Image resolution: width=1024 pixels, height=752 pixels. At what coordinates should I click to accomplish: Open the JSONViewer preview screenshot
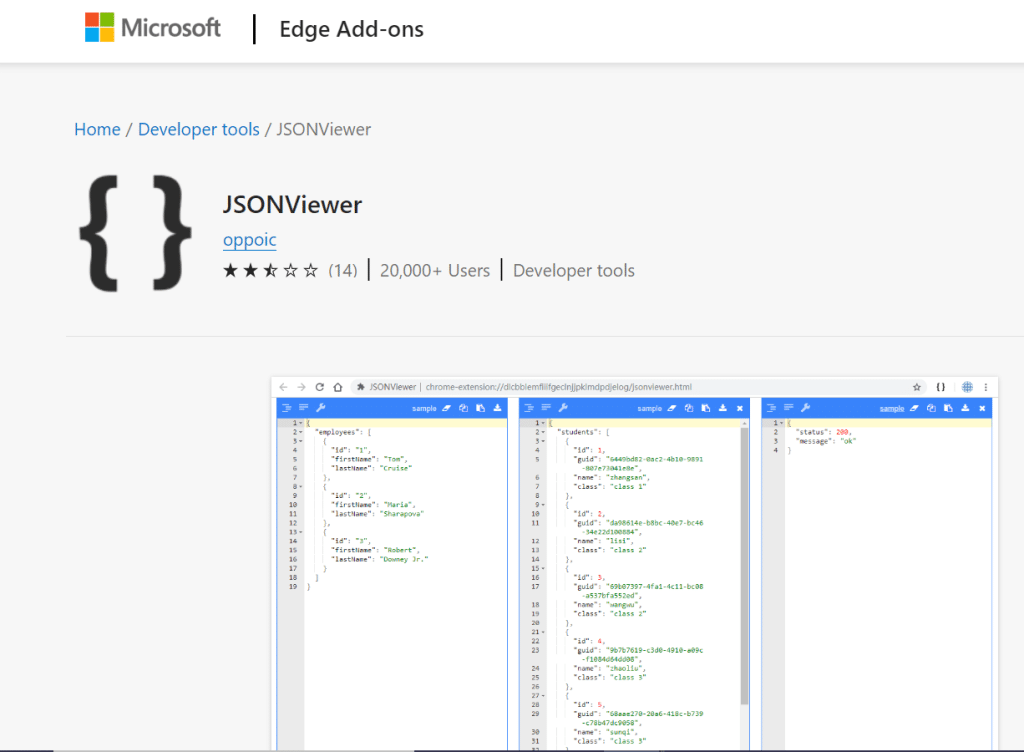click(635, 564)
